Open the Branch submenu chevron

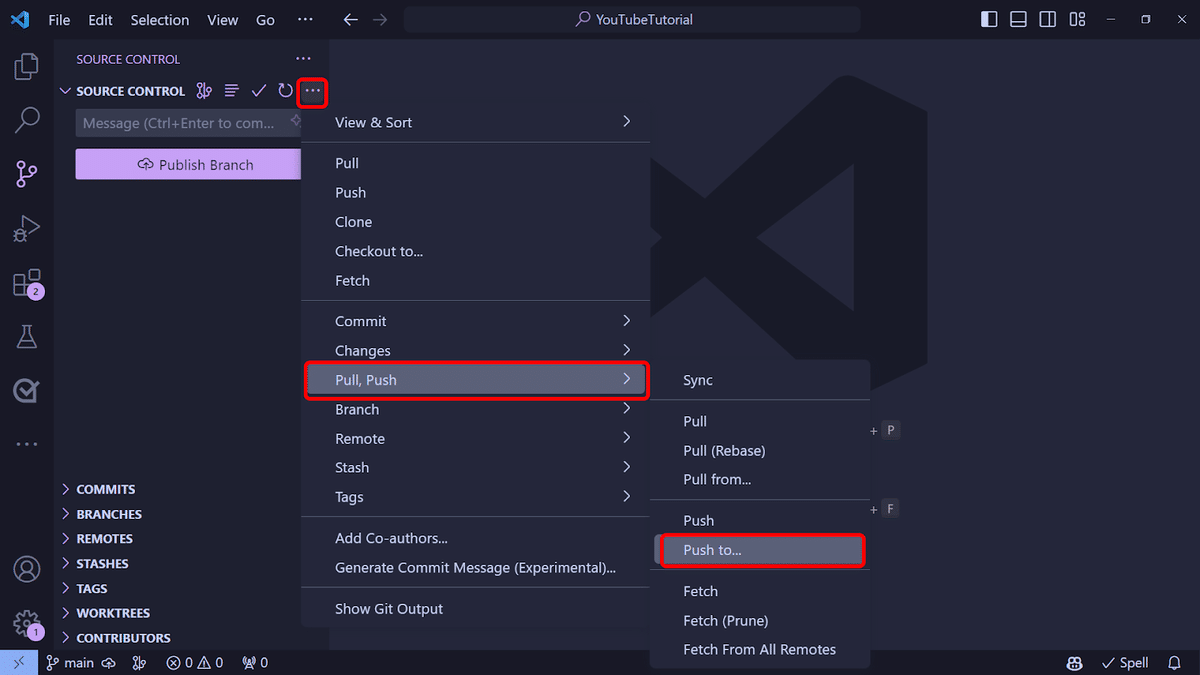coord(626,409)
